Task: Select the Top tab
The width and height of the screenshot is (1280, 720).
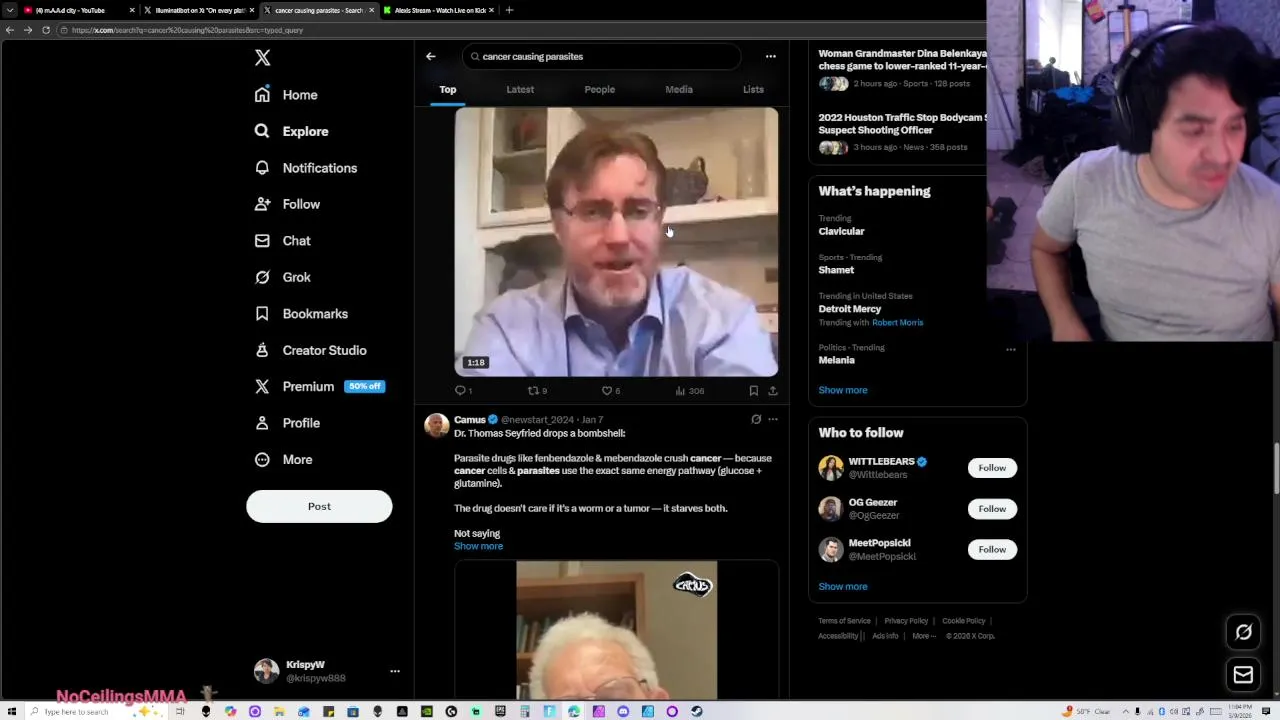Action: click(448, 89)
